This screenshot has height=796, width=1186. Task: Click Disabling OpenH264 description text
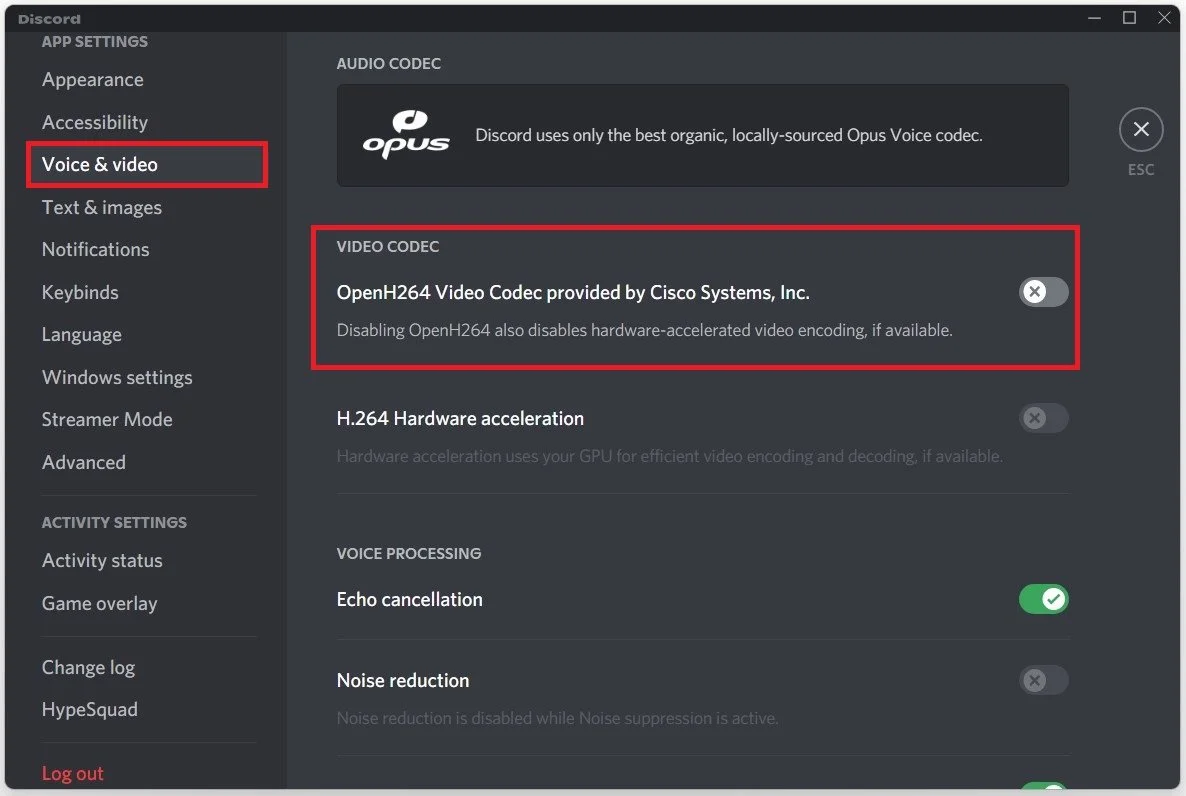click(x=644, y=330)
